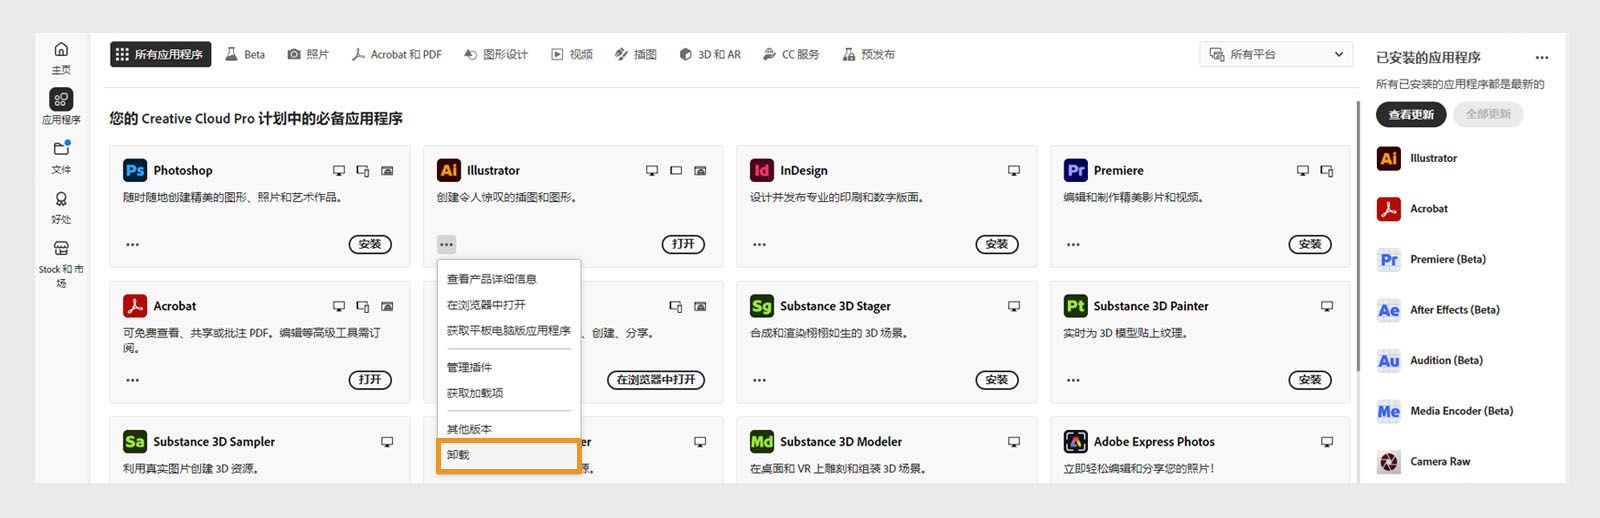Switch to the 图形设计 tab
This screenshot has width=1600, height=518.
click(x=496, y=54)
